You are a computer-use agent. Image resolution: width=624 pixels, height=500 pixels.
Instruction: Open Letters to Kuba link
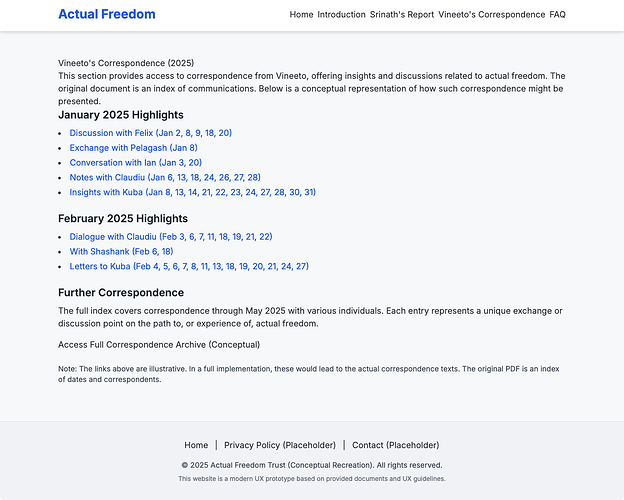coord(189,267)
